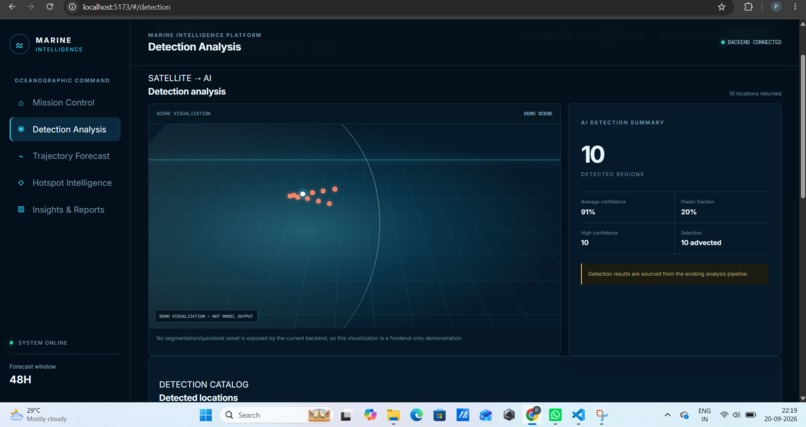The height and width of the screenshot is (427, 806).
Task: Click the Mission Control home icon
Action: pos(21,103)
